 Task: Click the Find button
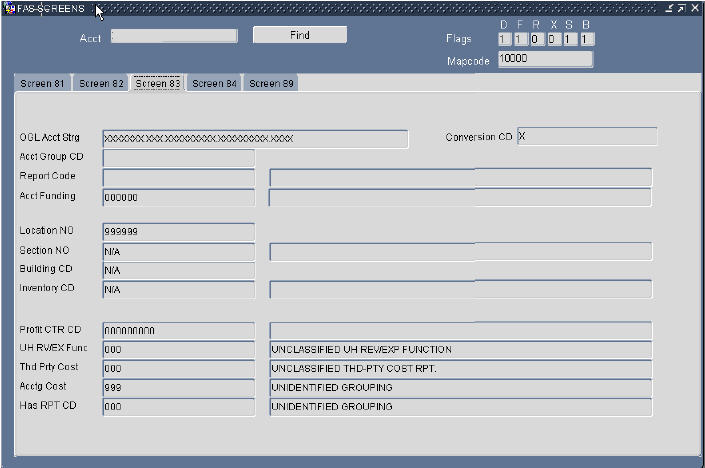coord(299,35)
